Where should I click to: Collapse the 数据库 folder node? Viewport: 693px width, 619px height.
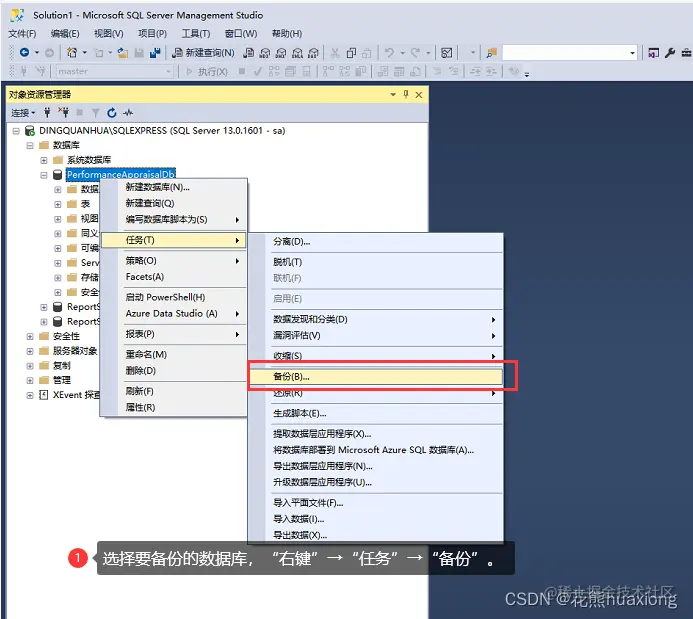click(x=30, y=145)
